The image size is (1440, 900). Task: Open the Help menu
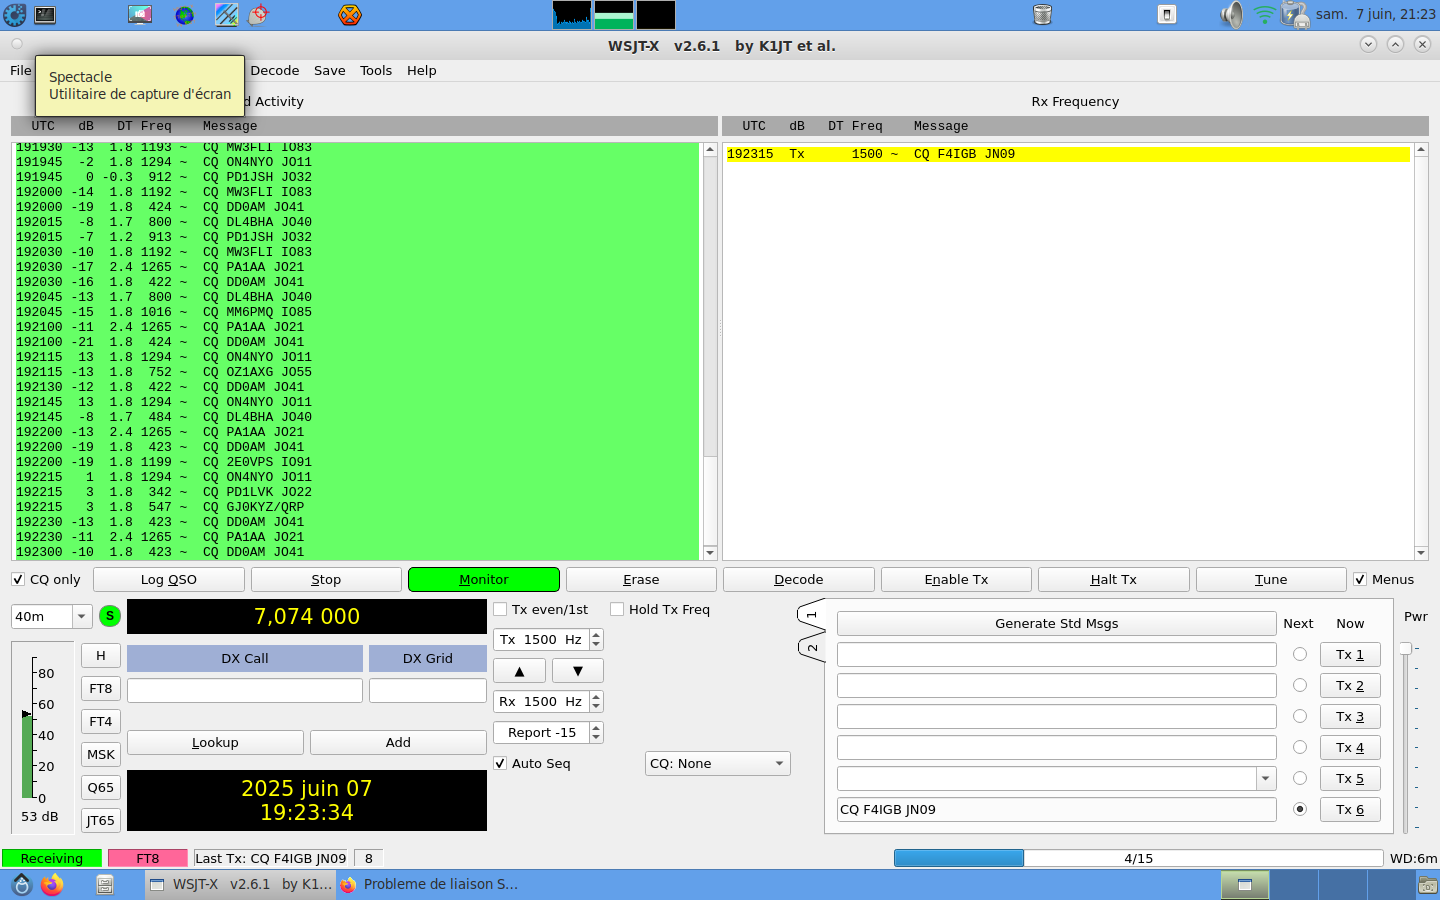pos(422,71)
